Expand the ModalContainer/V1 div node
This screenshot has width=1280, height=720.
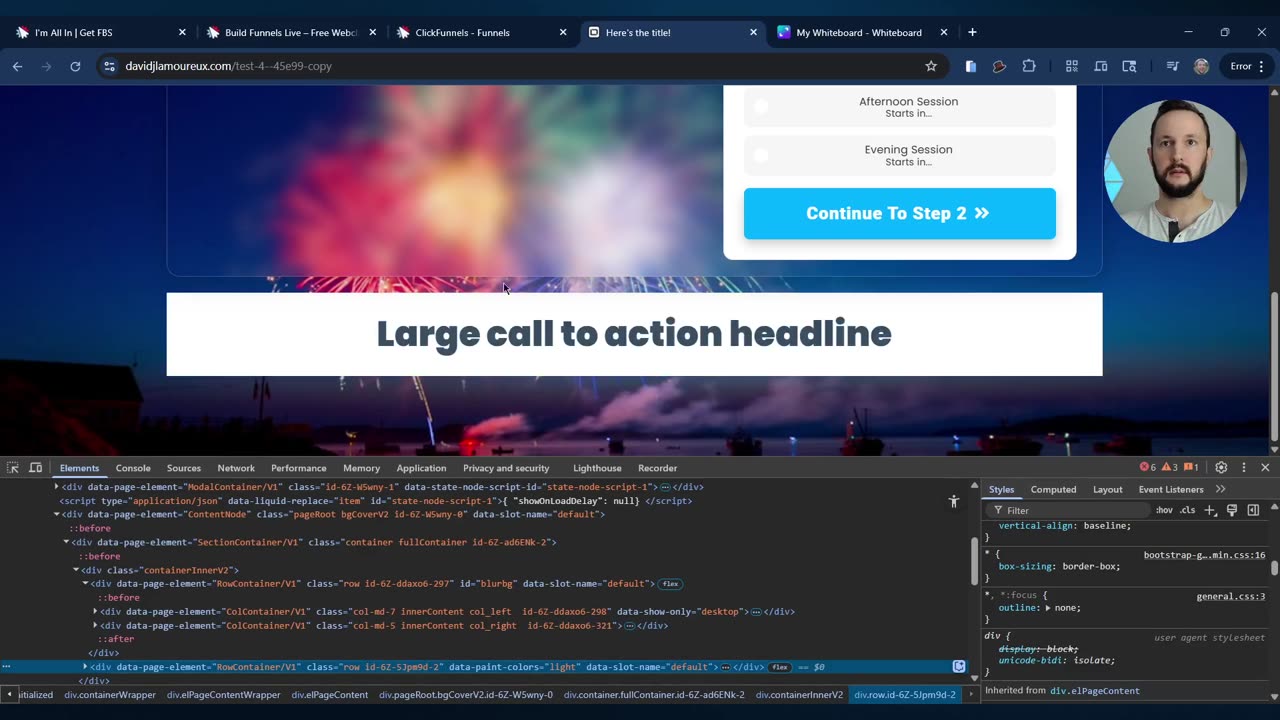pos(56,487)
